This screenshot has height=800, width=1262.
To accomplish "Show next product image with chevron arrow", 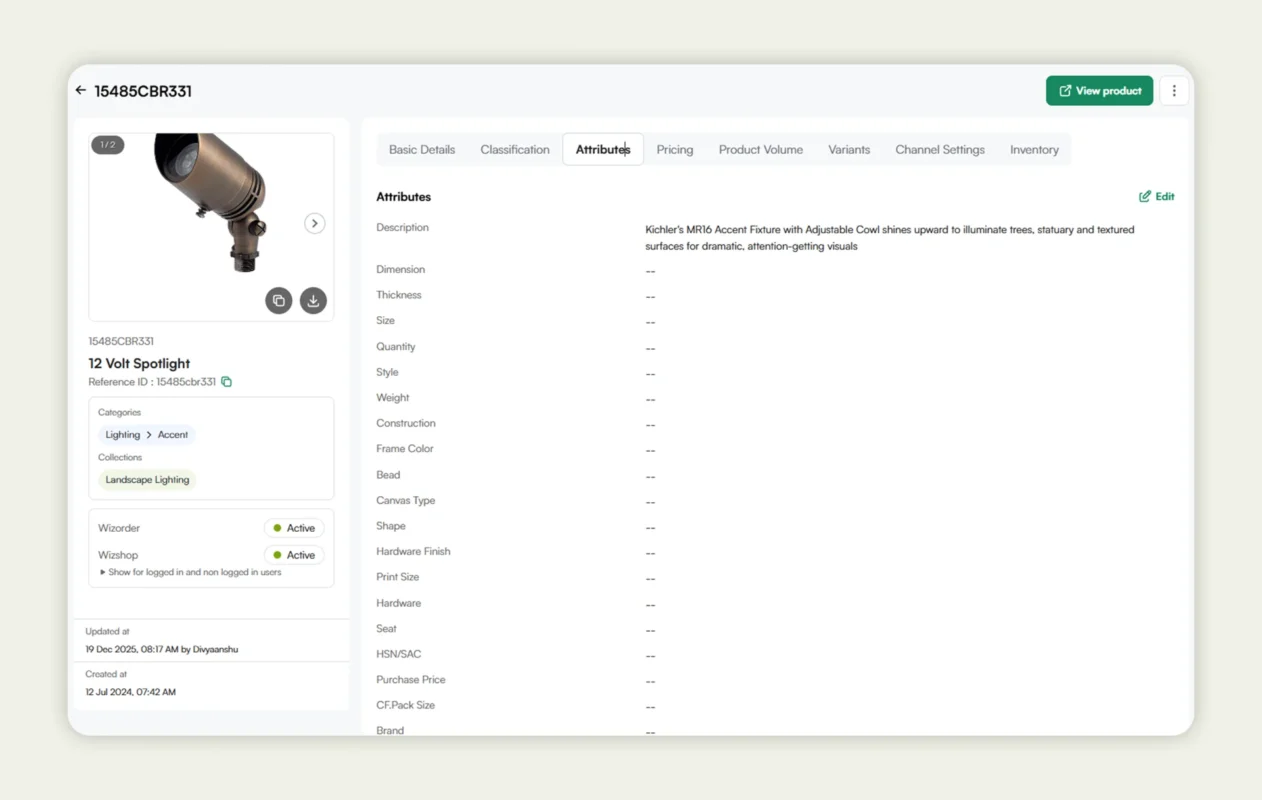I will pos(314,223).
